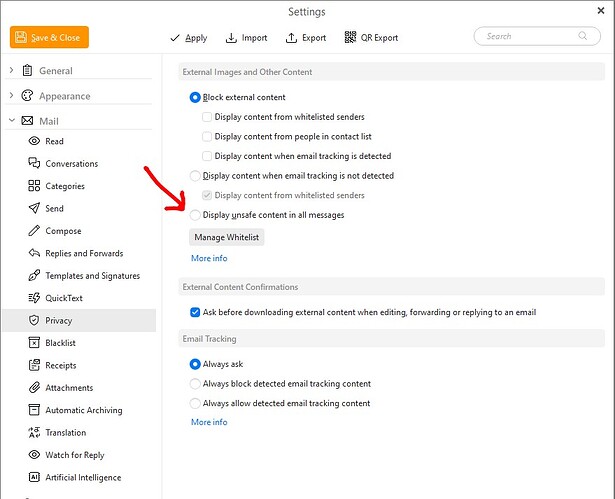Viewport: 615px width, 499px height.
Task: Open More info link under Email Tracking
Action: pyautogui.click(x=209, y=422)
